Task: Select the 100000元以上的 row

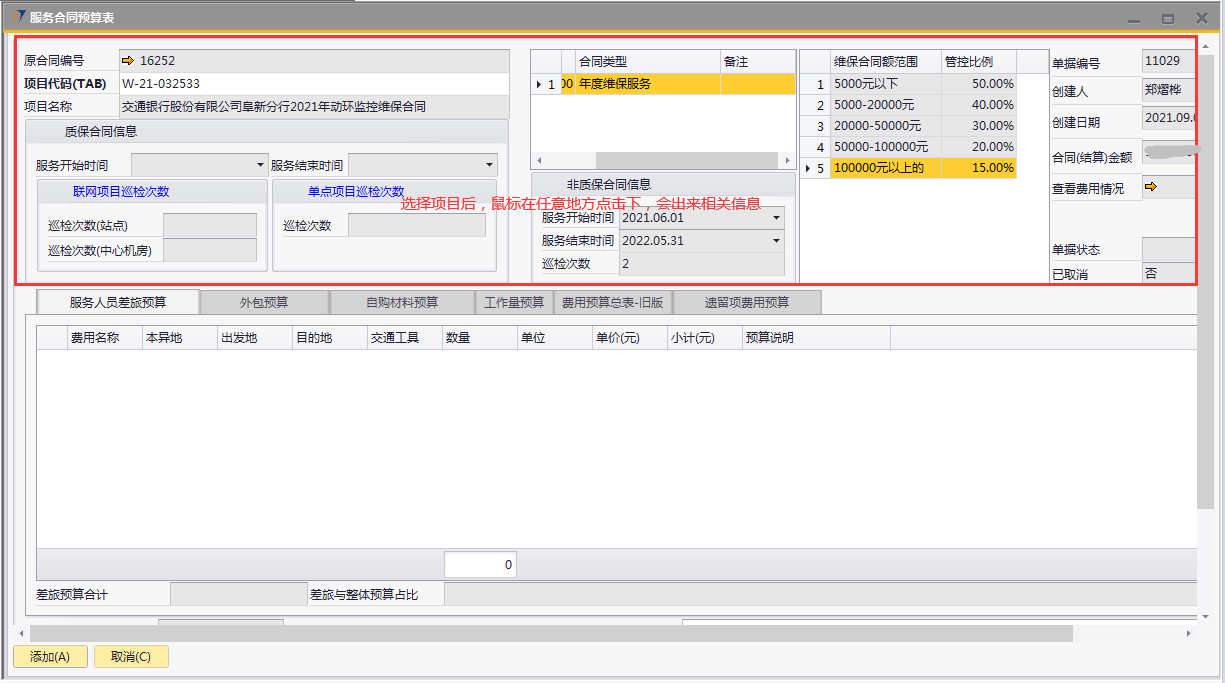Action: coord(885,168)
